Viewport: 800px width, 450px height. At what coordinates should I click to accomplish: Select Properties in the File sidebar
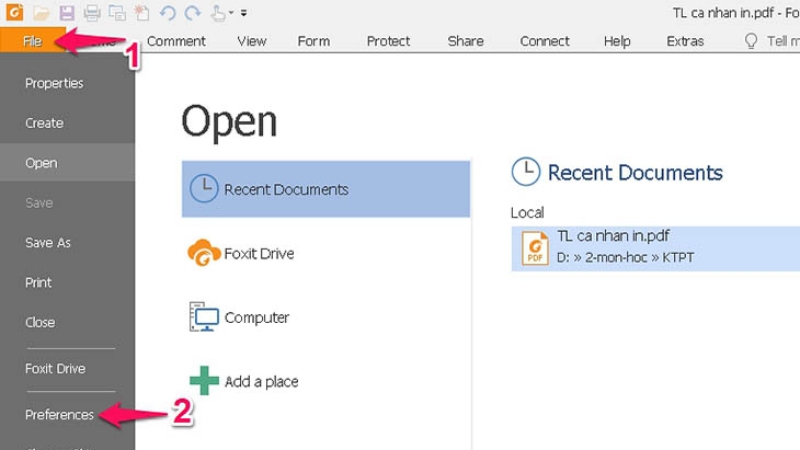coord(54,83)
